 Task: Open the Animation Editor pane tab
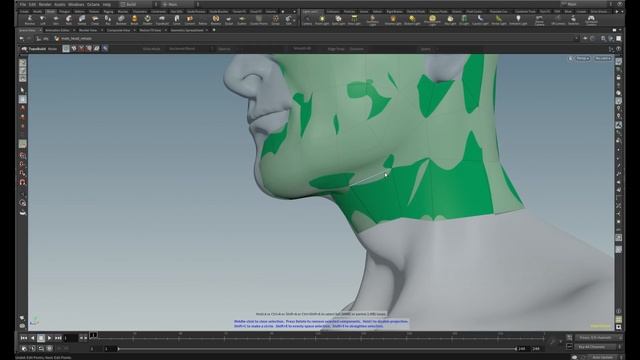click(x=57, y=30)
